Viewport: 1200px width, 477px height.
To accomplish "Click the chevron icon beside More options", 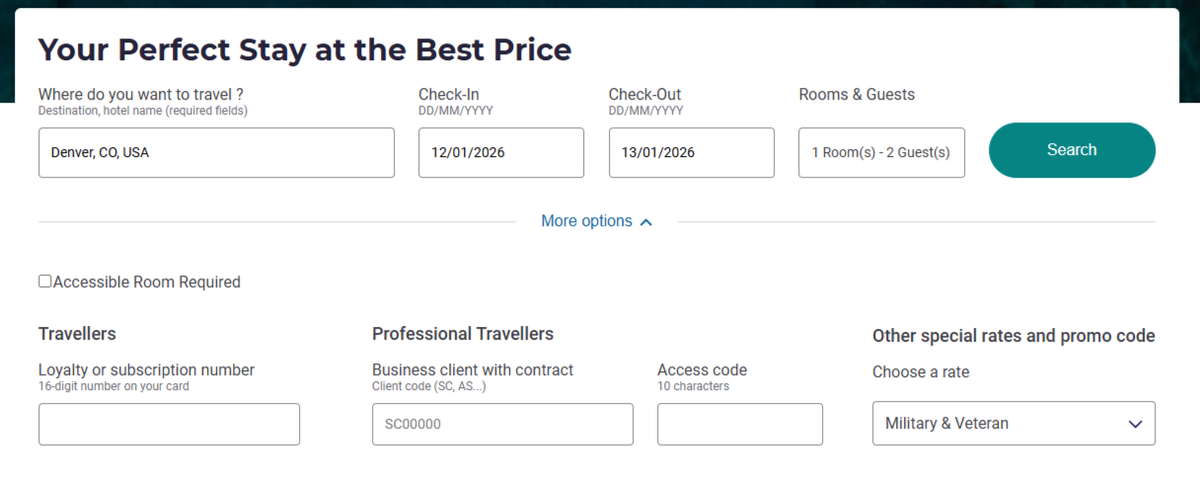I will click(646, 222).
